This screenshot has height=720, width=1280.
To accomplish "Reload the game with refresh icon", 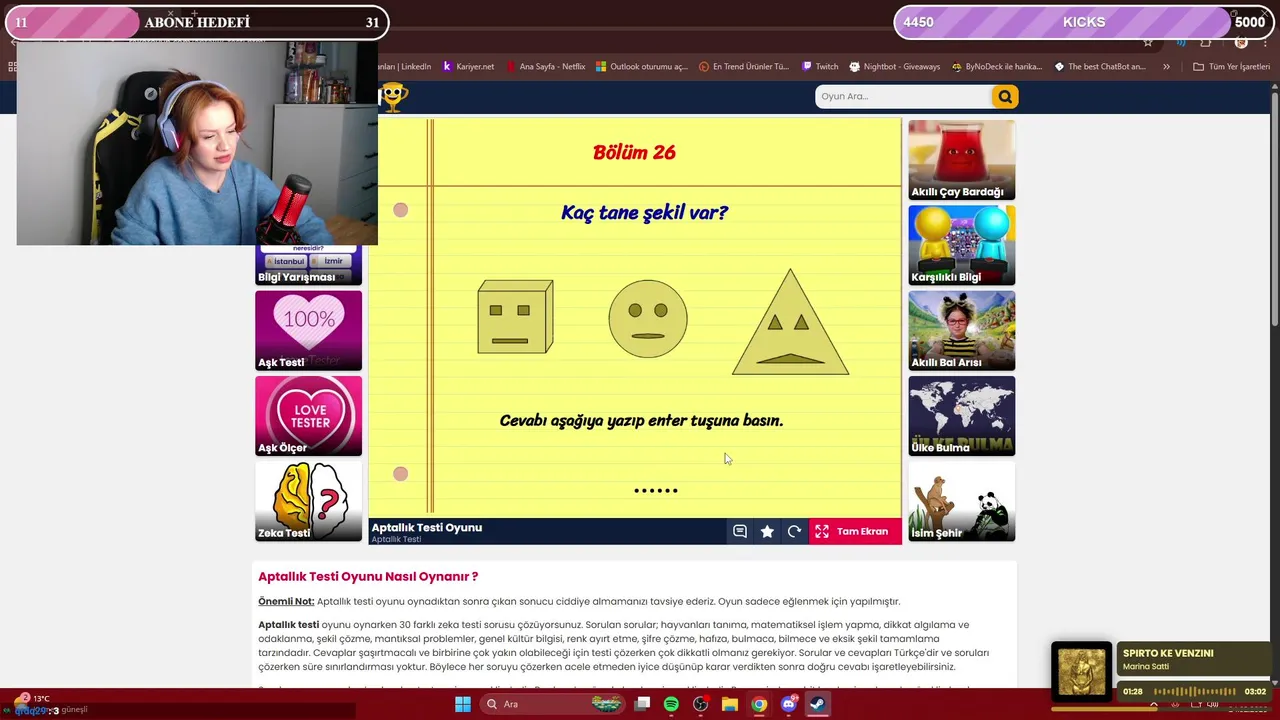I will [794, 532].
